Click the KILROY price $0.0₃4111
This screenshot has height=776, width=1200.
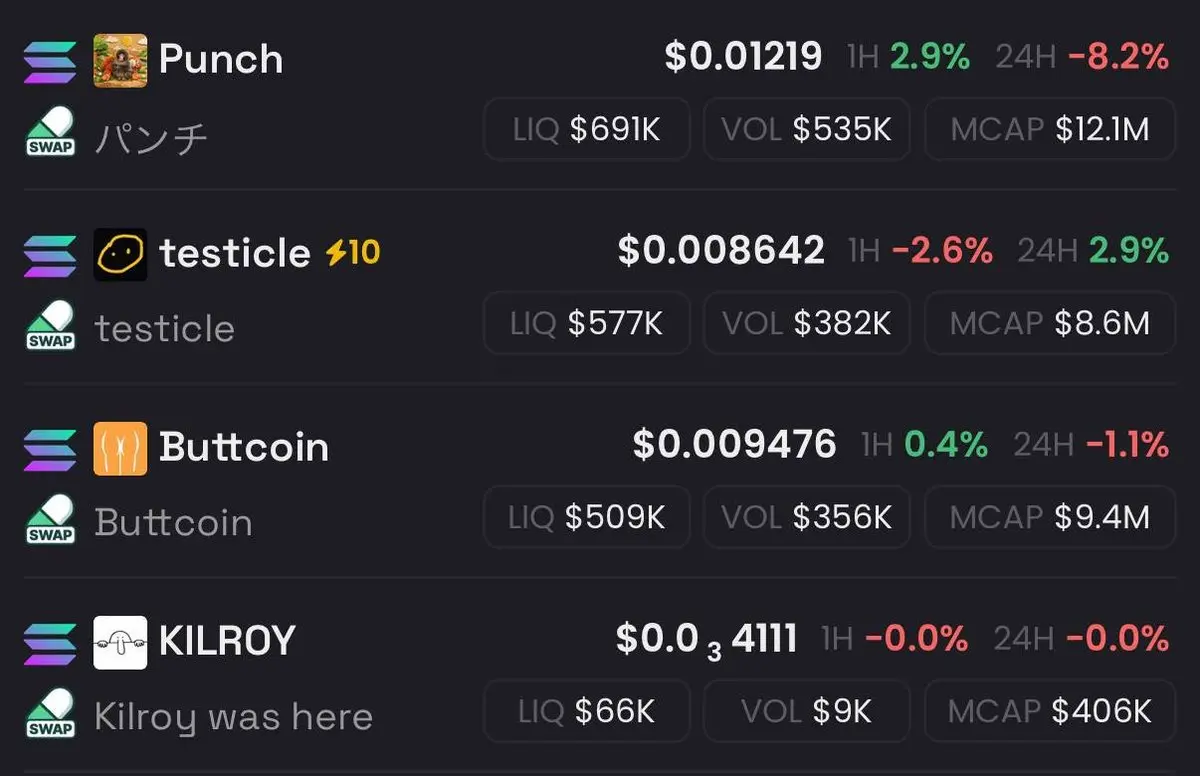point(706,638)
